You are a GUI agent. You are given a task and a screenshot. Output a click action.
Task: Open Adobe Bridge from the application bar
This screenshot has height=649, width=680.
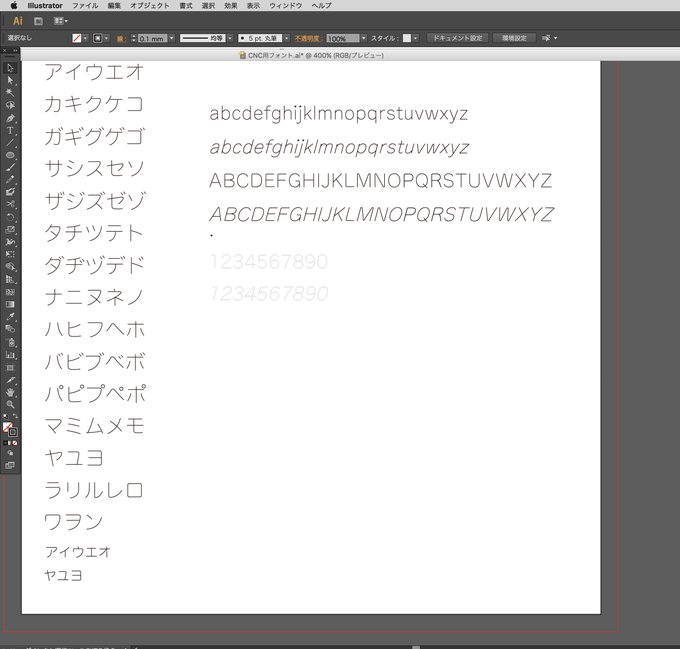tap(38, 21)
